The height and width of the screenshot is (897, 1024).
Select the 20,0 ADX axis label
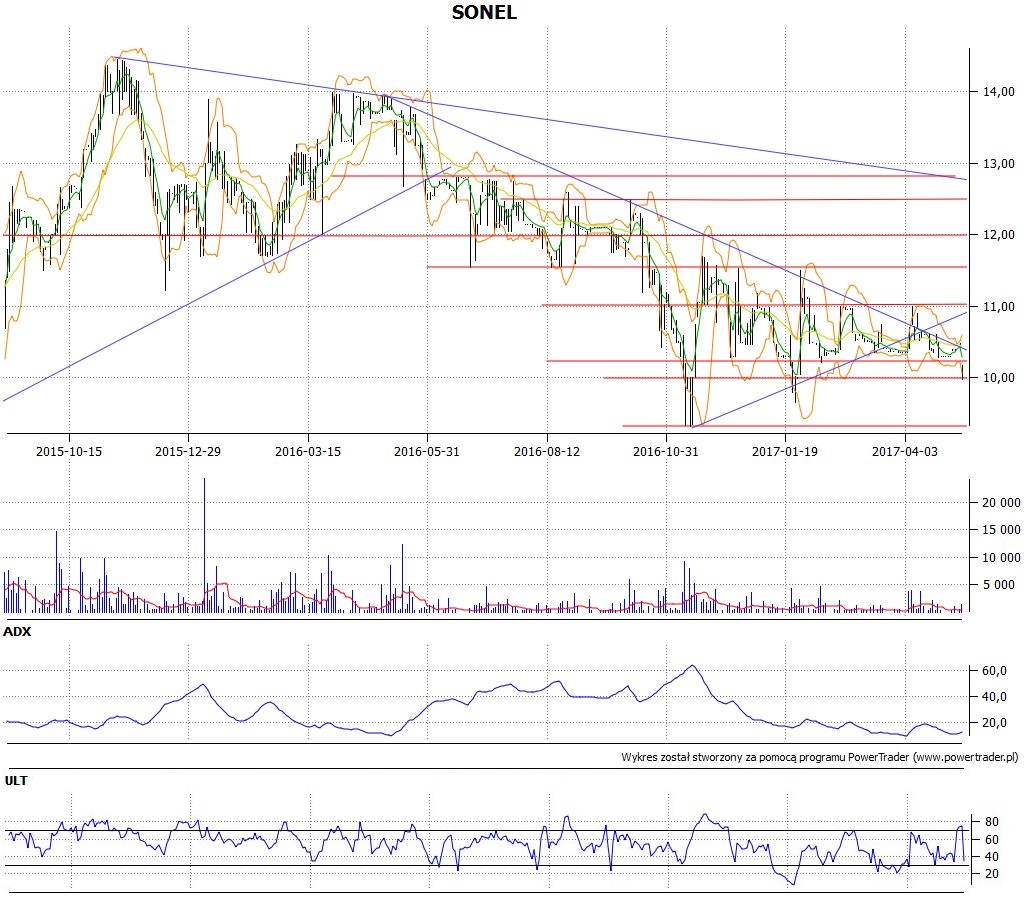pos(994,723)
